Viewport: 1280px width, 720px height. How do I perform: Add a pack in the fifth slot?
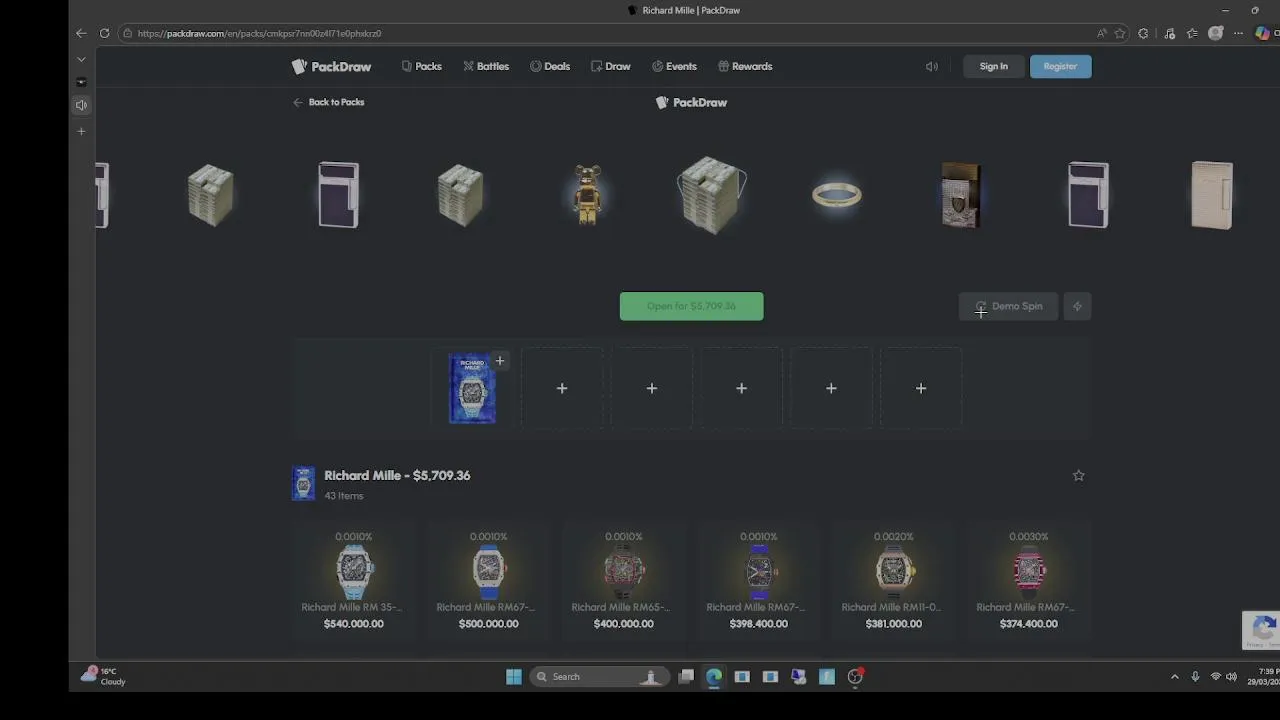coord(831,388)
